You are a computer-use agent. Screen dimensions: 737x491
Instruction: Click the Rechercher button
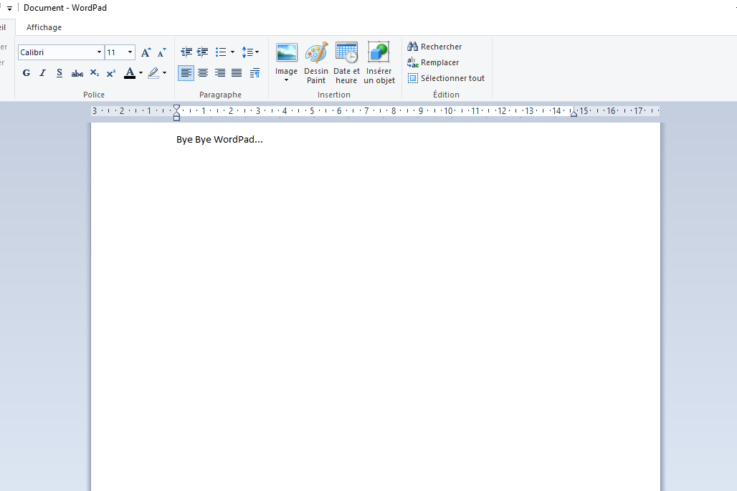pyautogui.click(x=435, y=46)
